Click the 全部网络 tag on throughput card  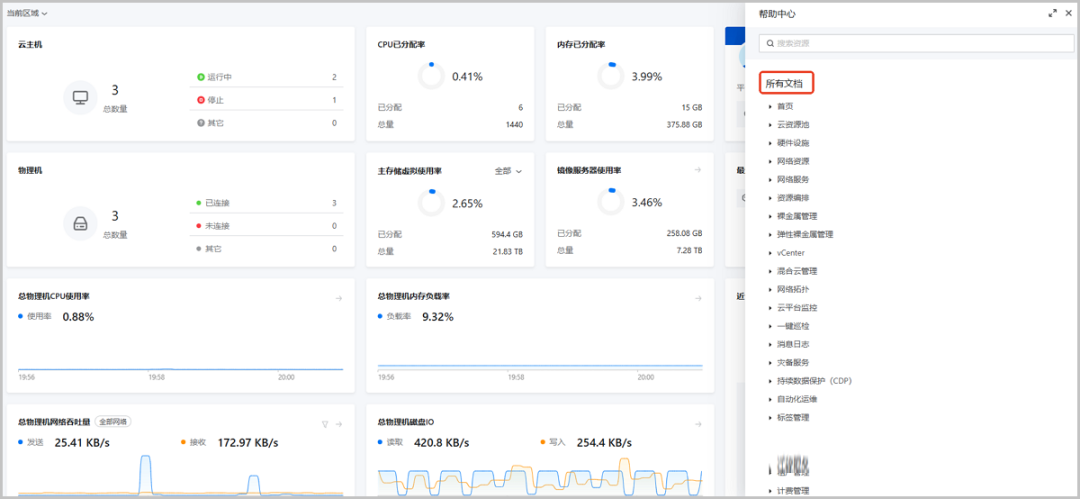113,422
